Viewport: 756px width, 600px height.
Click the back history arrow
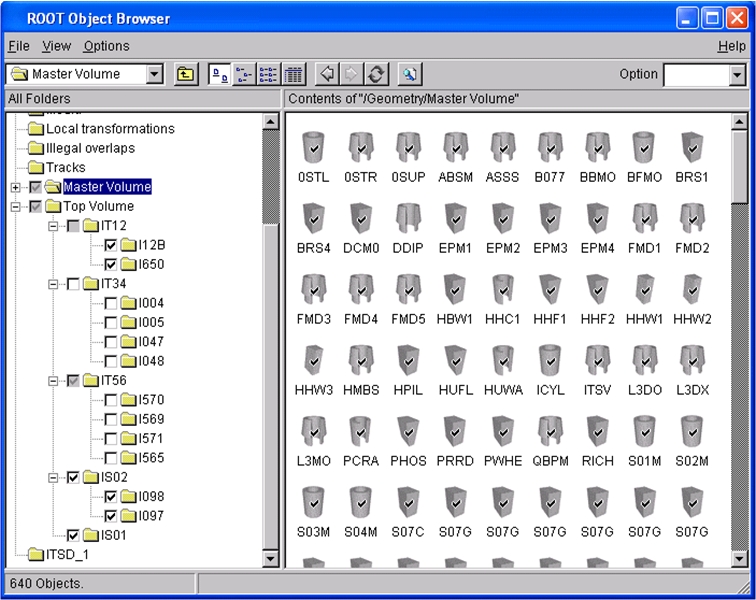pos(326,74)
